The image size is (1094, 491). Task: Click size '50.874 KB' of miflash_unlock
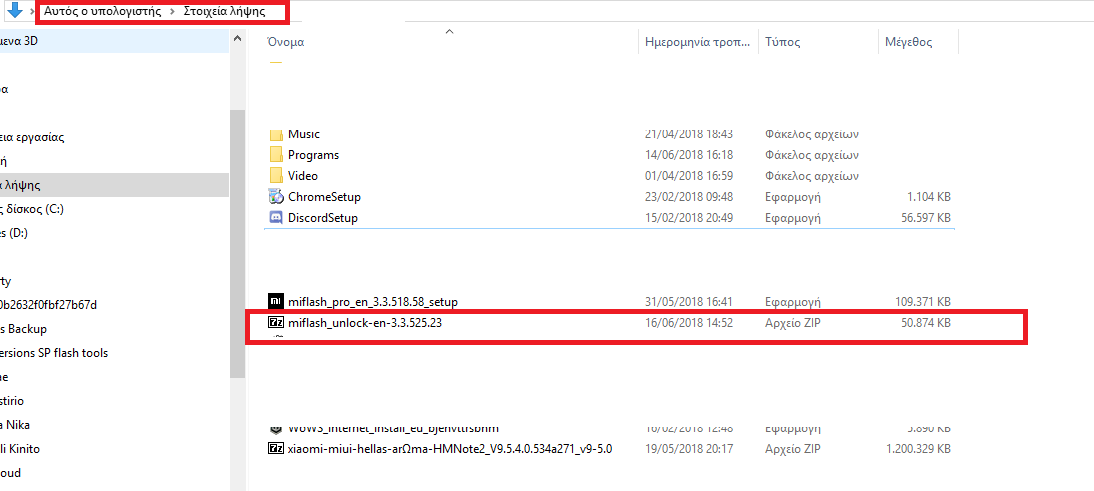point(926,323)
